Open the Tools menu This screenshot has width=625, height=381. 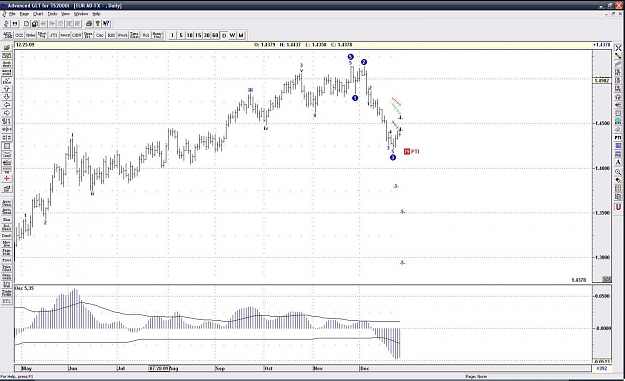(x=52, y=14)
